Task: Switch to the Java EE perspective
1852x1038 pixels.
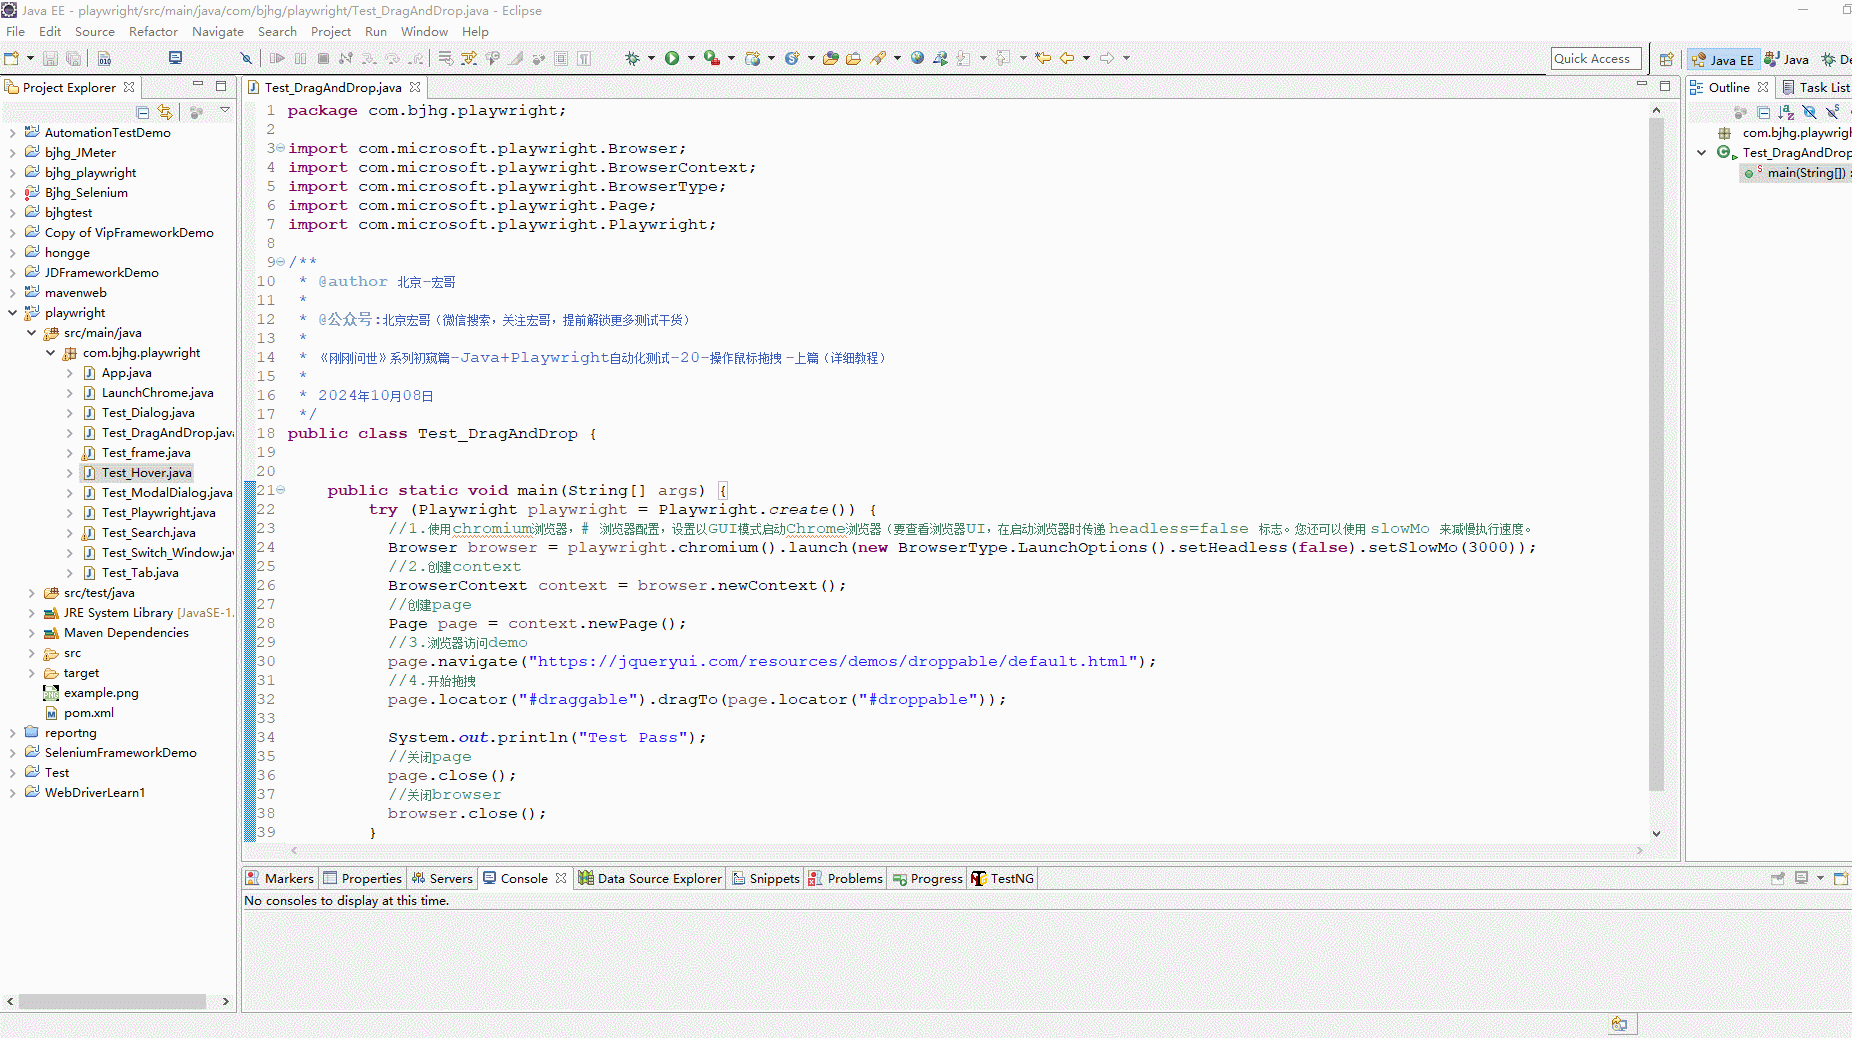Action: point(1722,59)
